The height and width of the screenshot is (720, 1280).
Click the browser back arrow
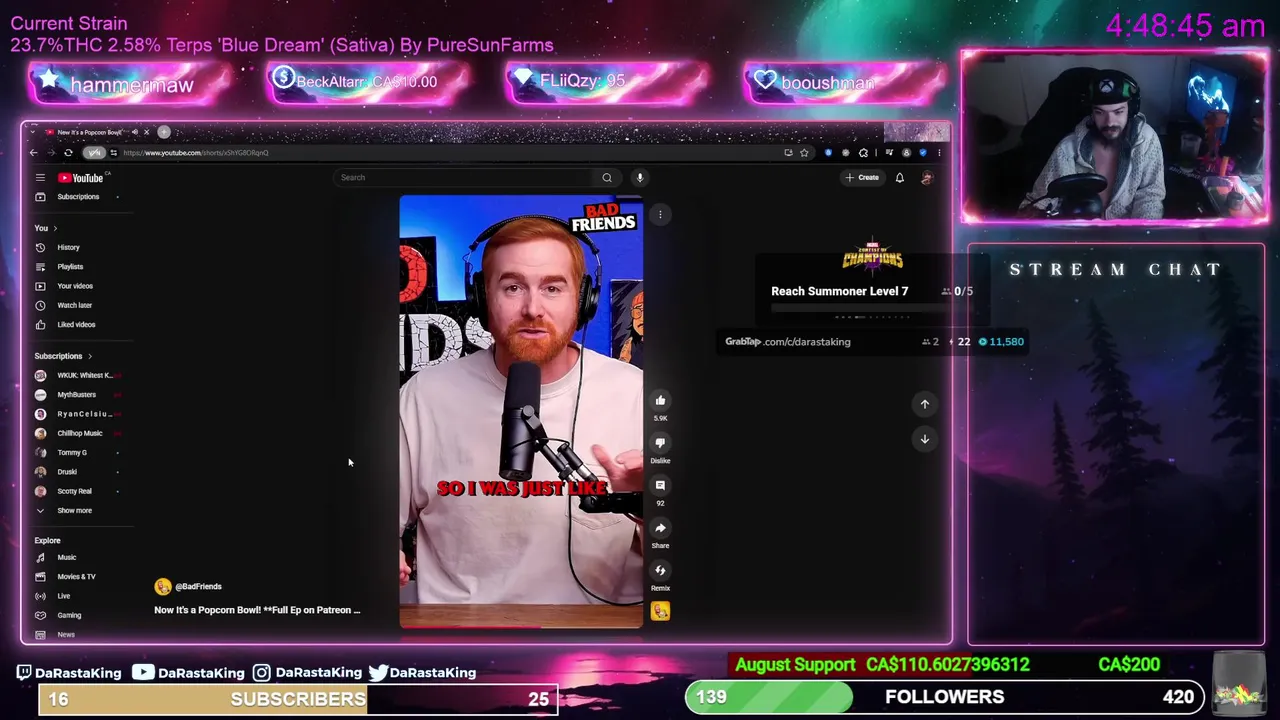click(x=33, y=153)
